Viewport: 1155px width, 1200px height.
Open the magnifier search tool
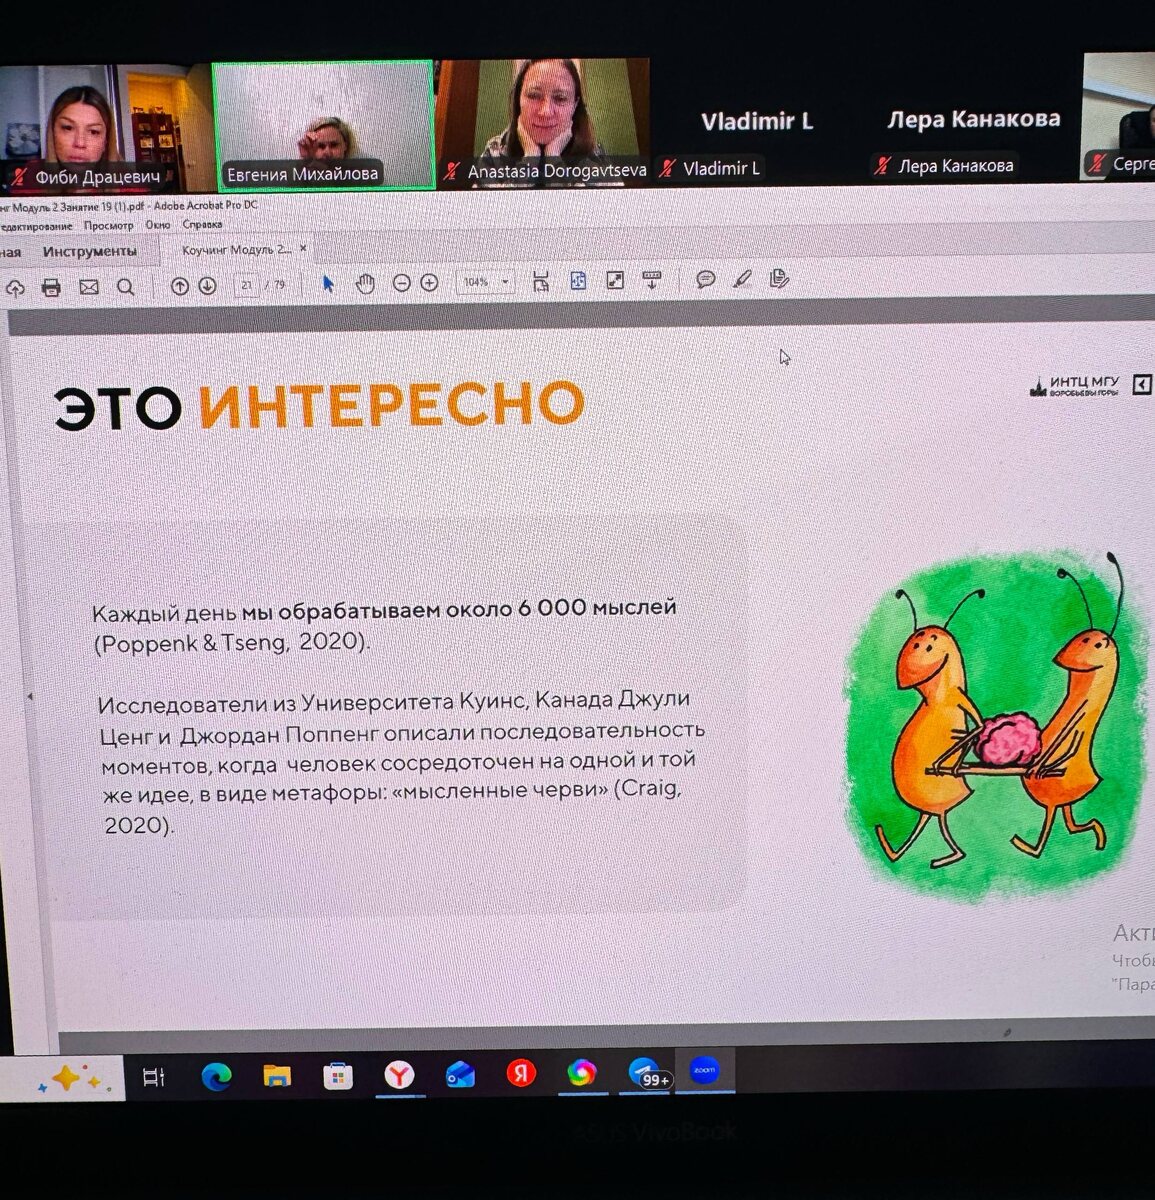(126, 288)
